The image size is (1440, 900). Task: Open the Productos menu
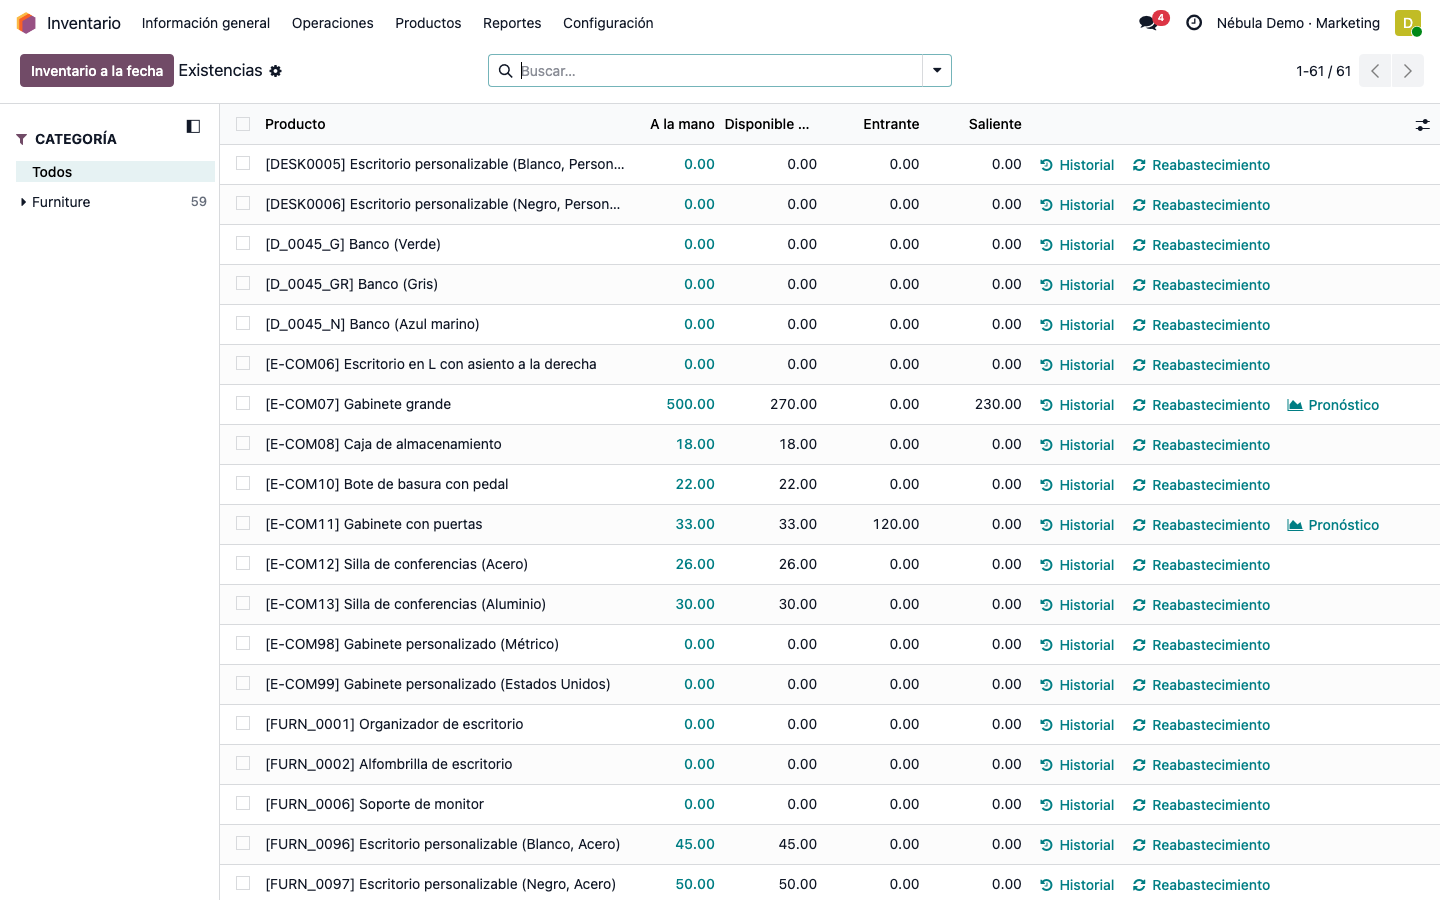(x=428, y=23)
